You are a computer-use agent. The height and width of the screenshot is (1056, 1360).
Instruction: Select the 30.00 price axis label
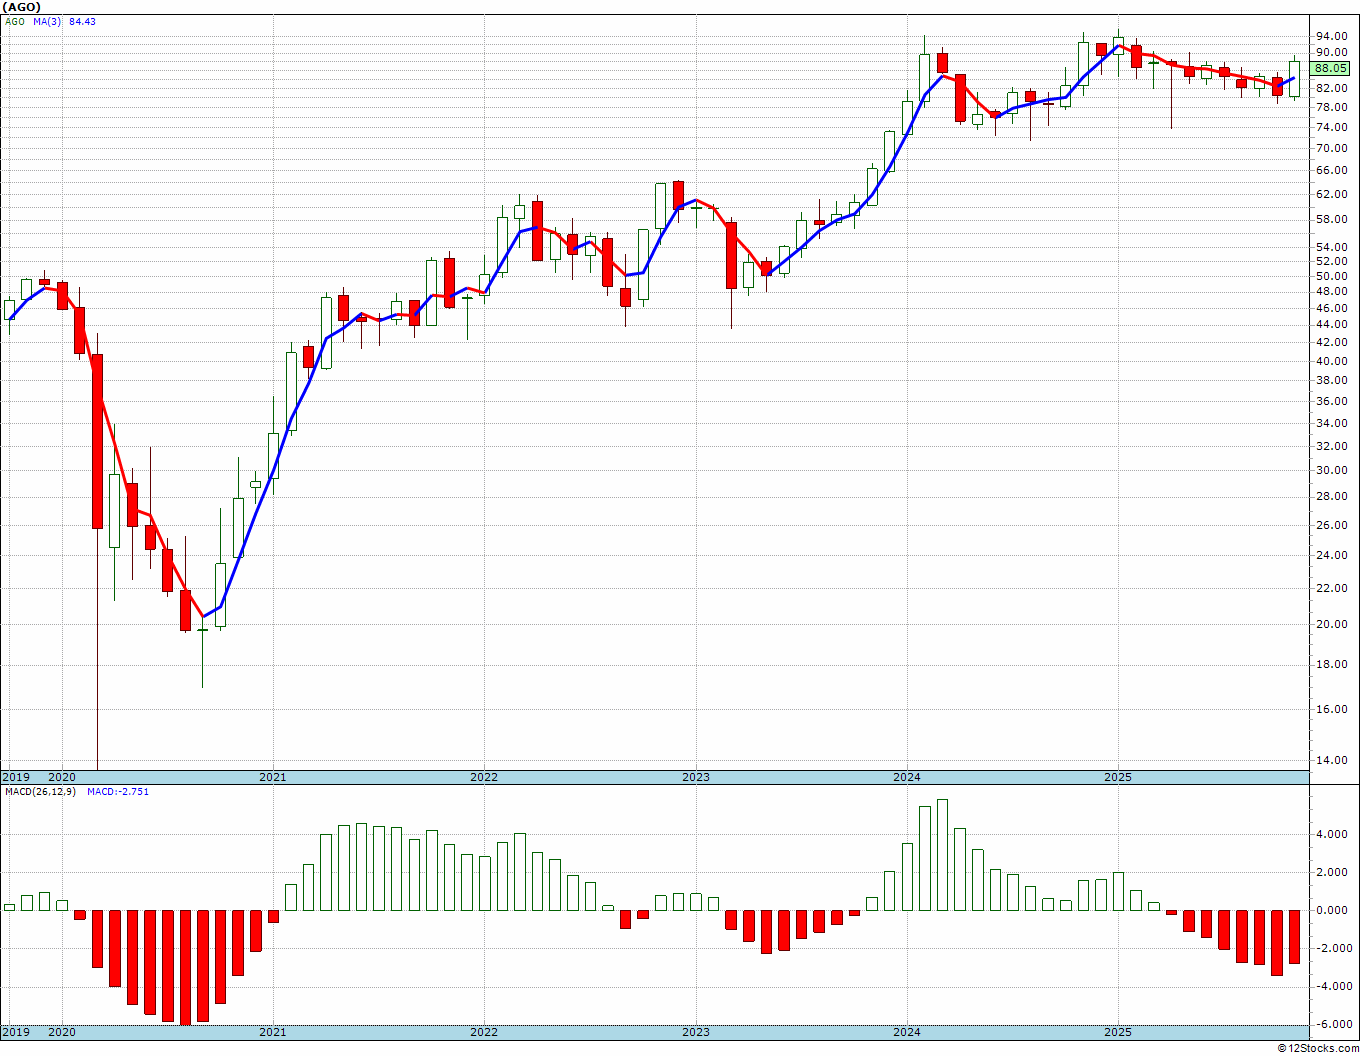[x=1331, y=470]
